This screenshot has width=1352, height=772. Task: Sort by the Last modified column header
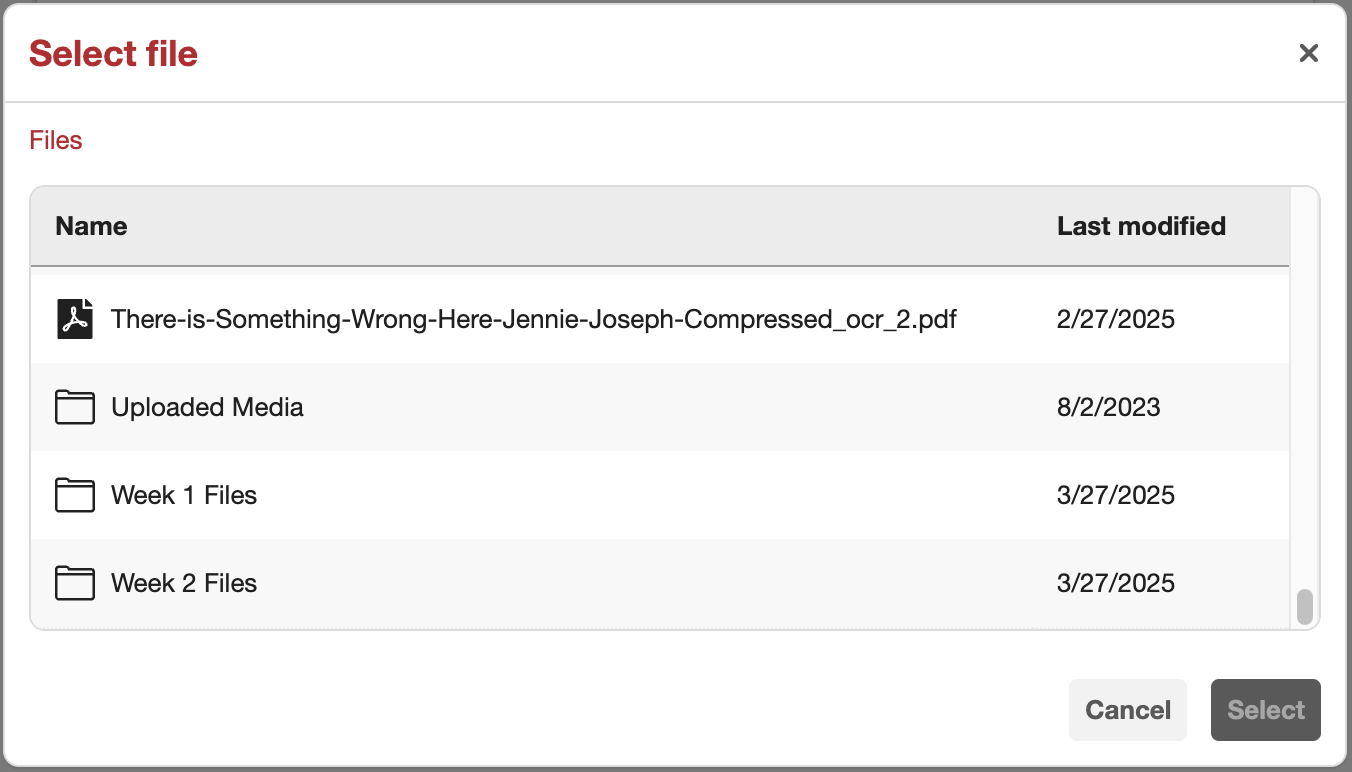click(1141, 226)
